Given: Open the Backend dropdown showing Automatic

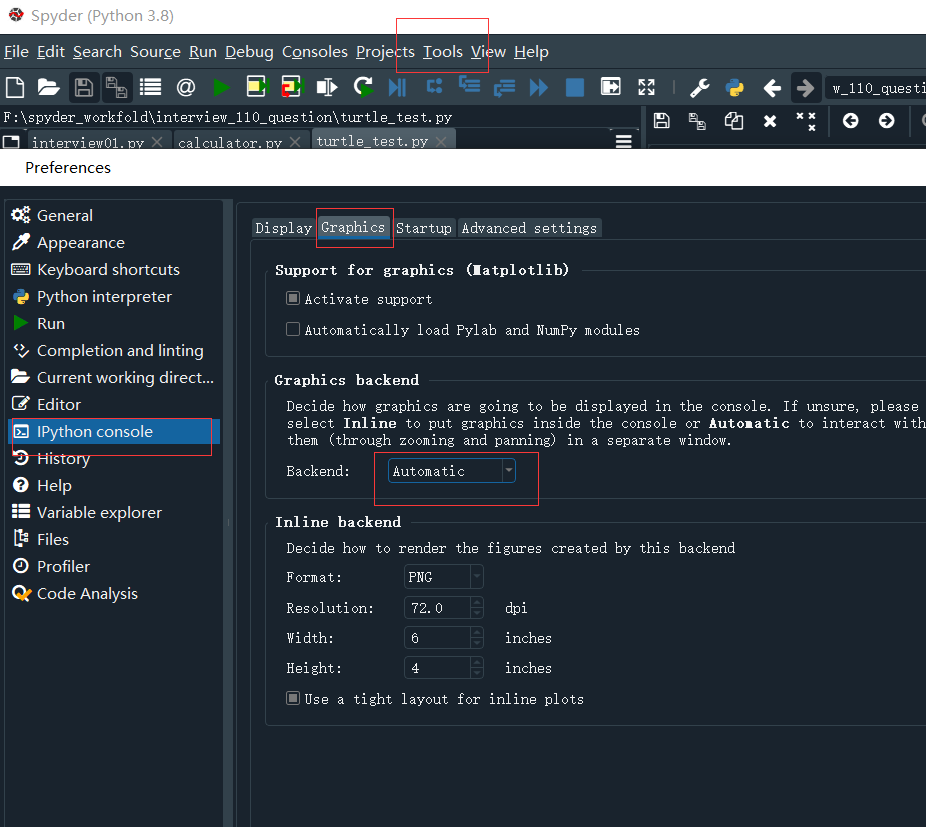Looking at the screenshot, I should point(452,471).
